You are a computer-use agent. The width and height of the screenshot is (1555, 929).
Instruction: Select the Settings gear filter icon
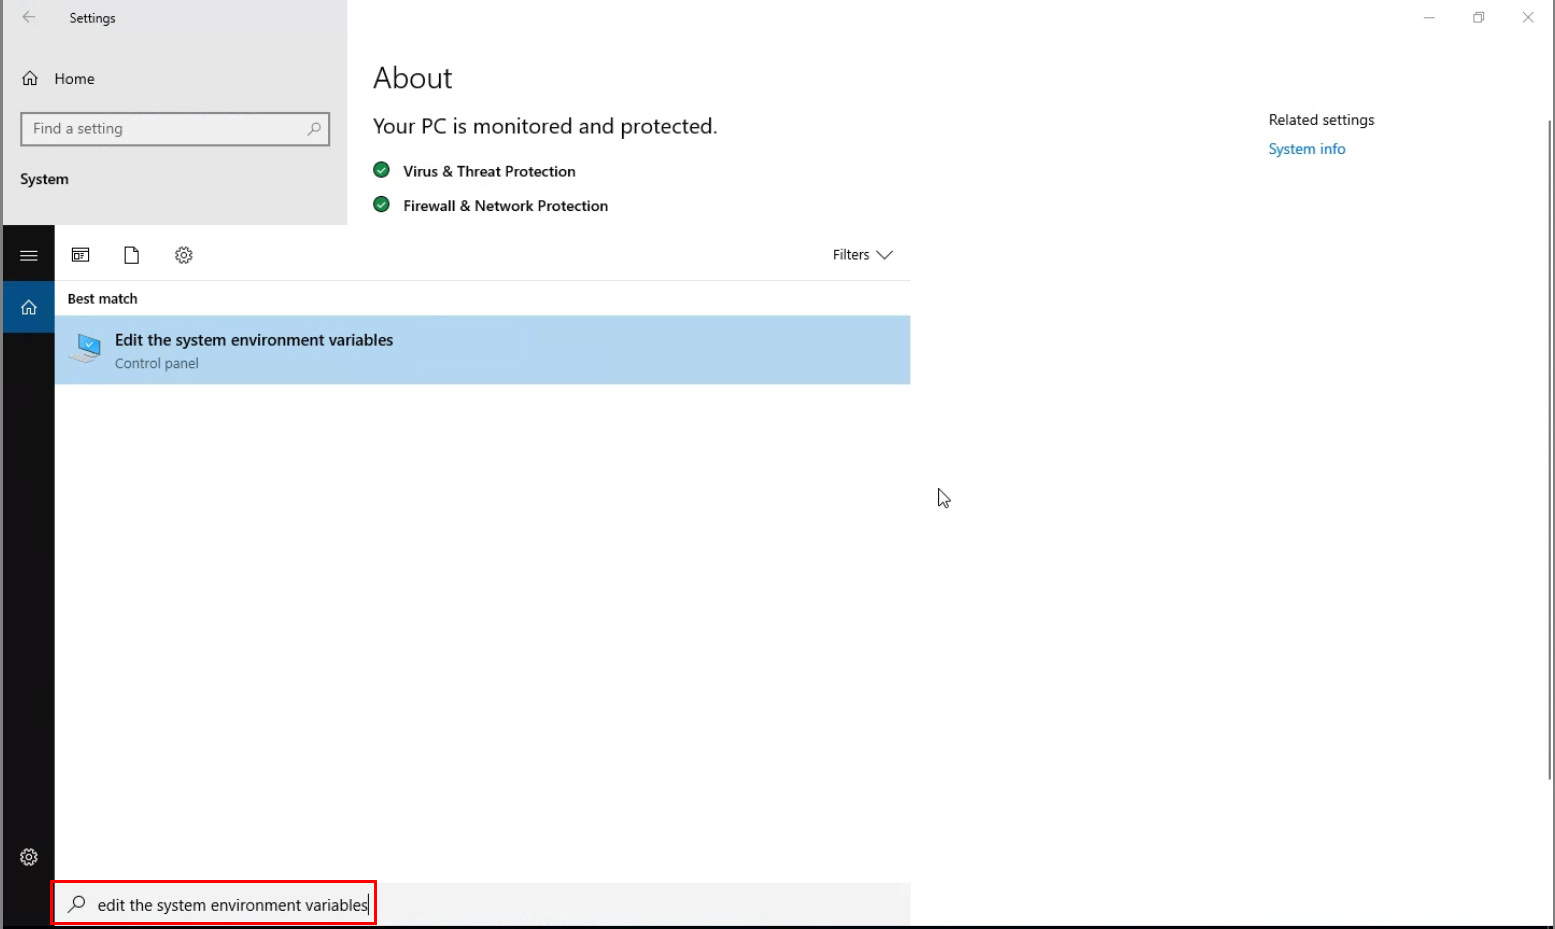(x=183, y=255)
